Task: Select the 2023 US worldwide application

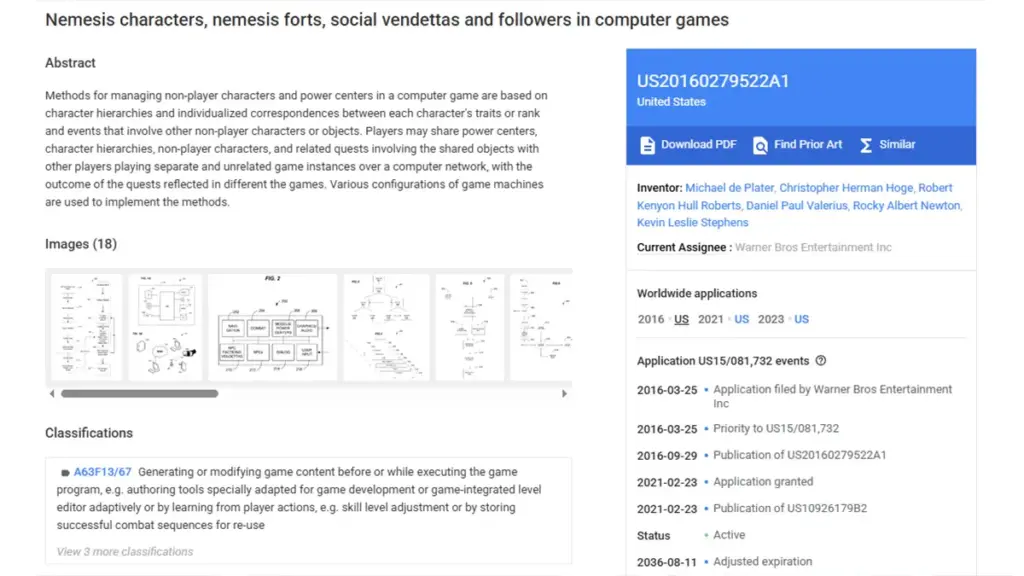Action: point(801,319)
